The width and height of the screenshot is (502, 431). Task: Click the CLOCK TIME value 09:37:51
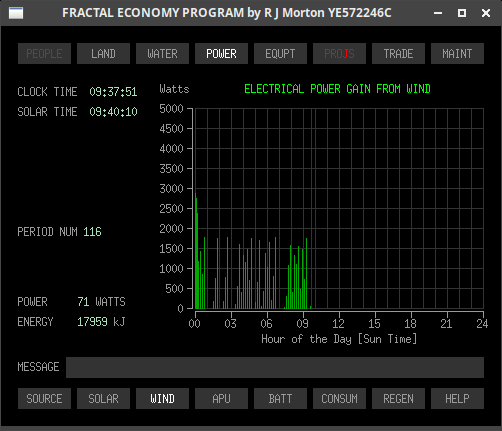113,92
